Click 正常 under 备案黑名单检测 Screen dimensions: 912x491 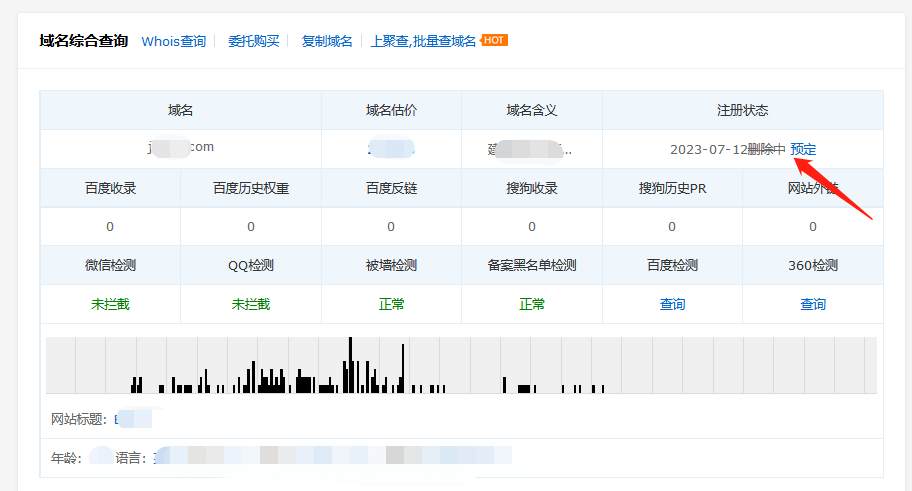532,304
